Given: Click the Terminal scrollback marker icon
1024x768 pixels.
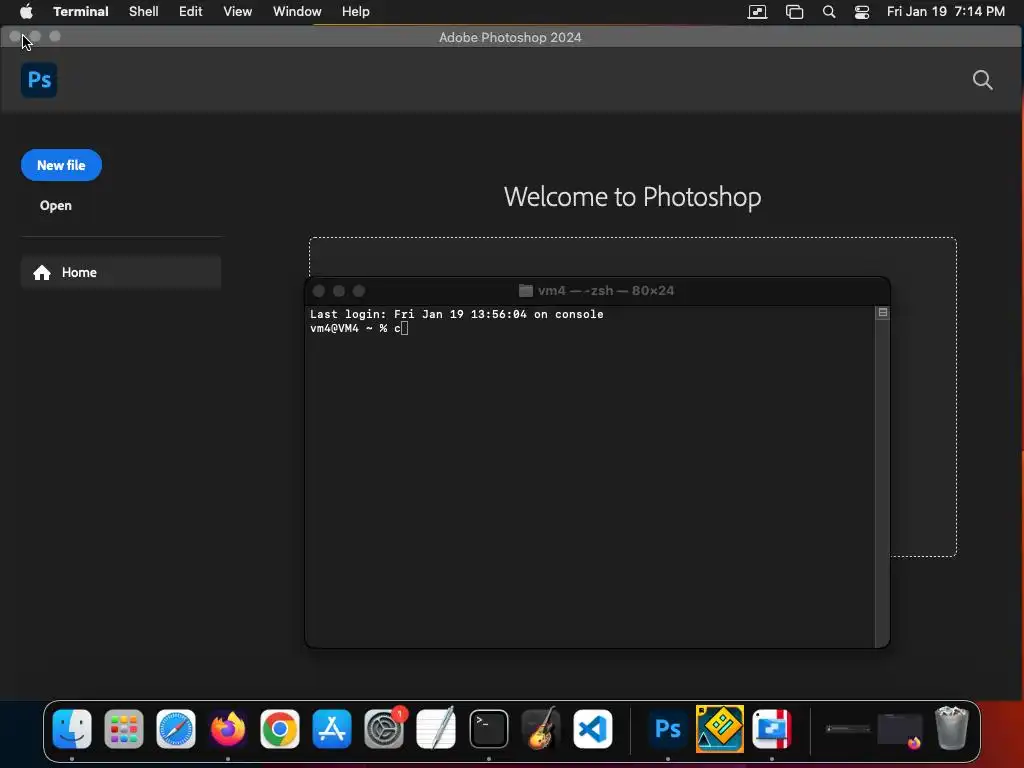Looking at the screenshot, I should (x=882, y=313).
